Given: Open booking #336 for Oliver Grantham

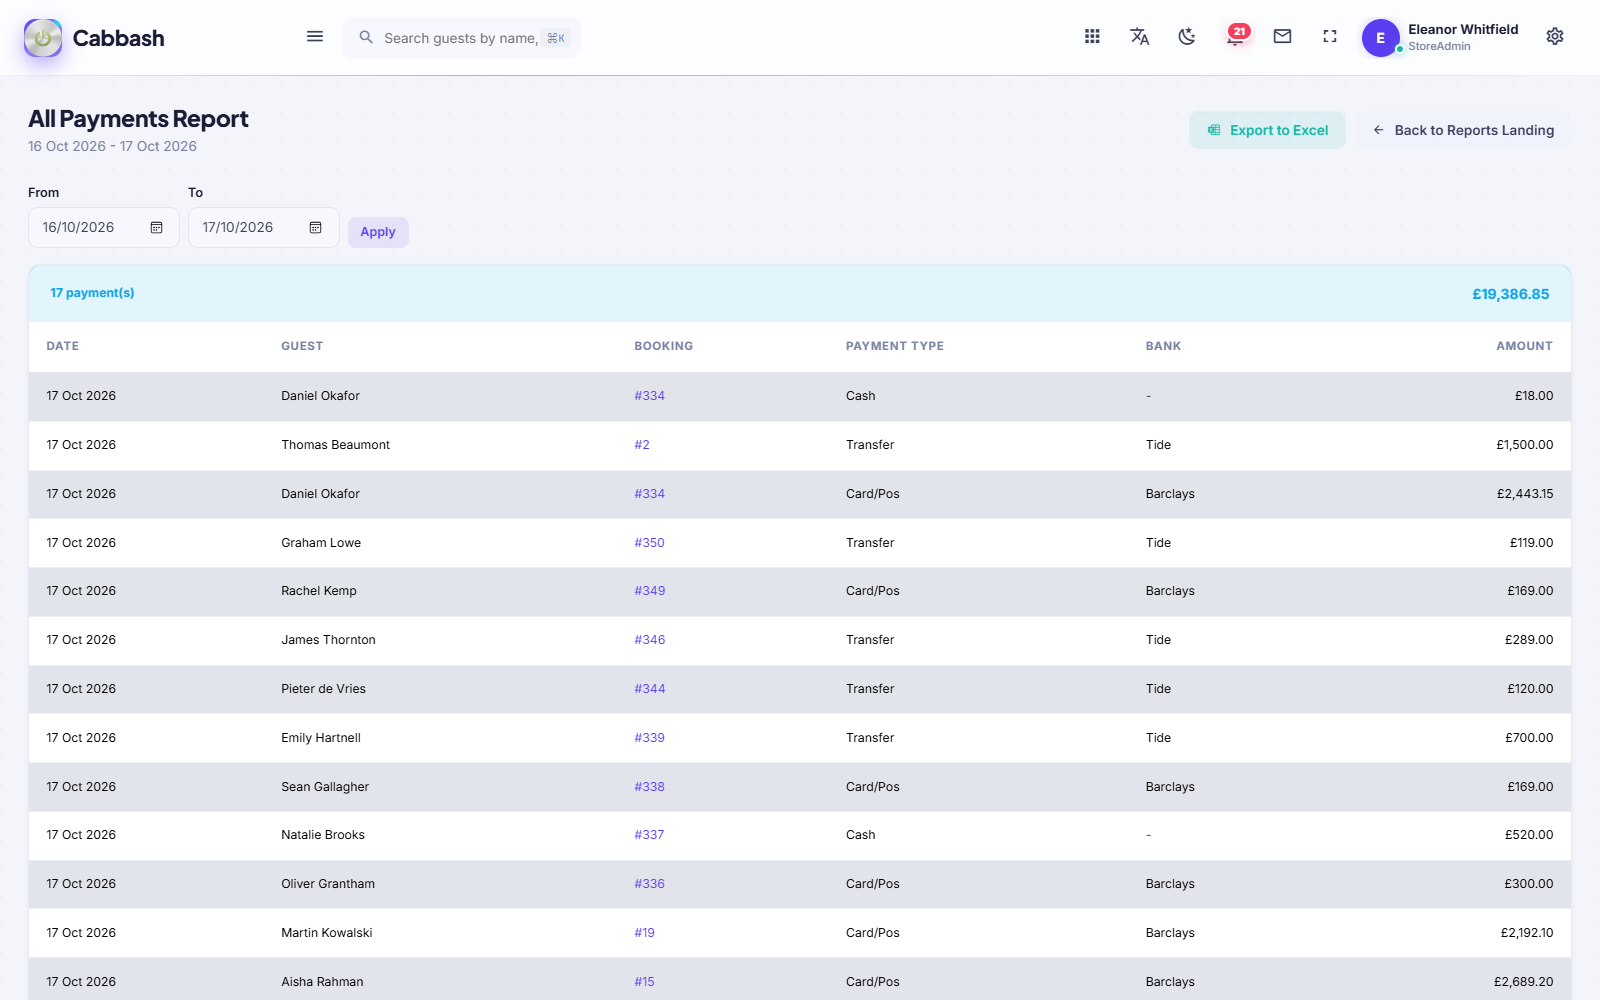Looking at the screenshot, I should click(x=649, y=884).
